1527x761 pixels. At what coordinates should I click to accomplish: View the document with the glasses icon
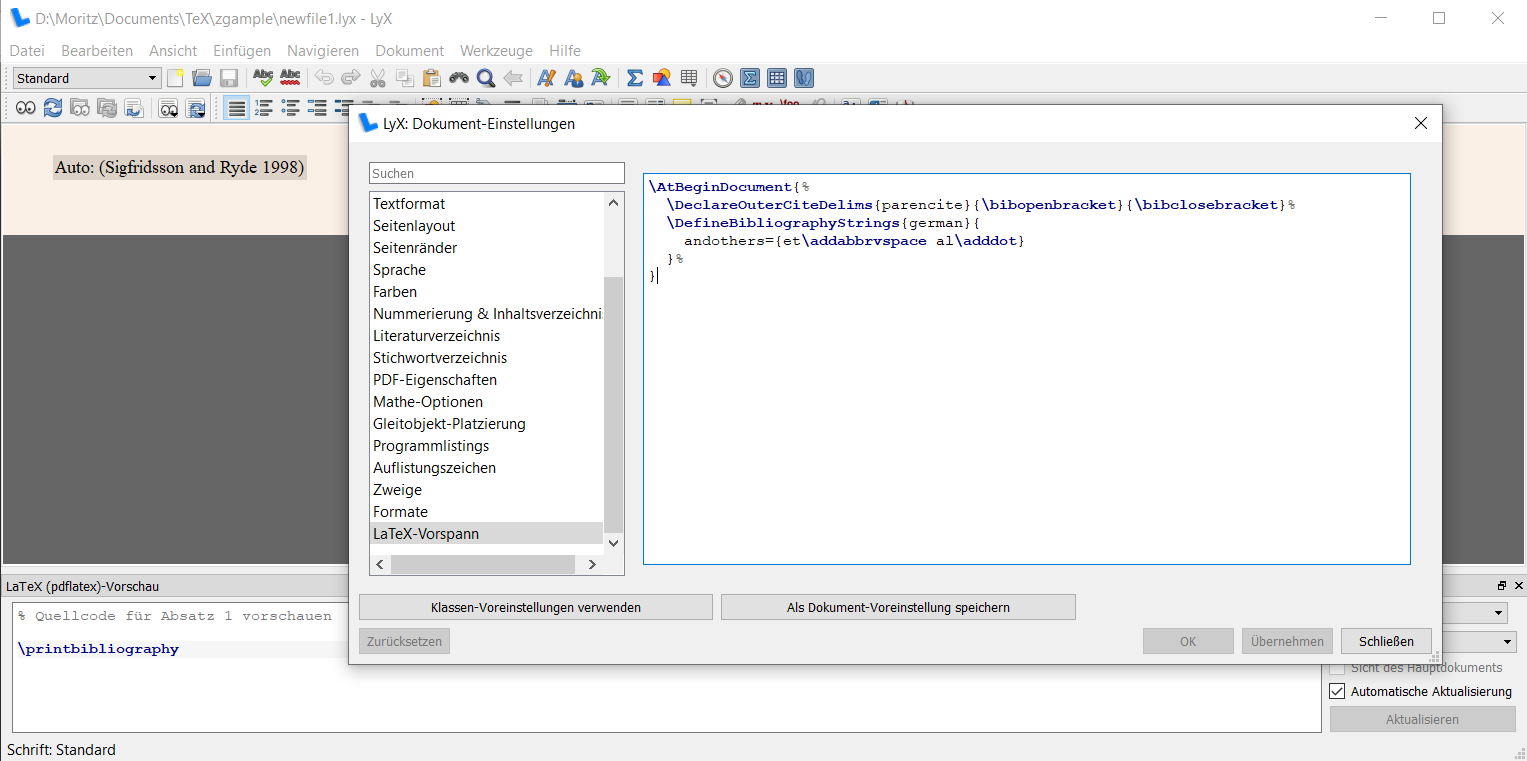(x=26, y=108)
